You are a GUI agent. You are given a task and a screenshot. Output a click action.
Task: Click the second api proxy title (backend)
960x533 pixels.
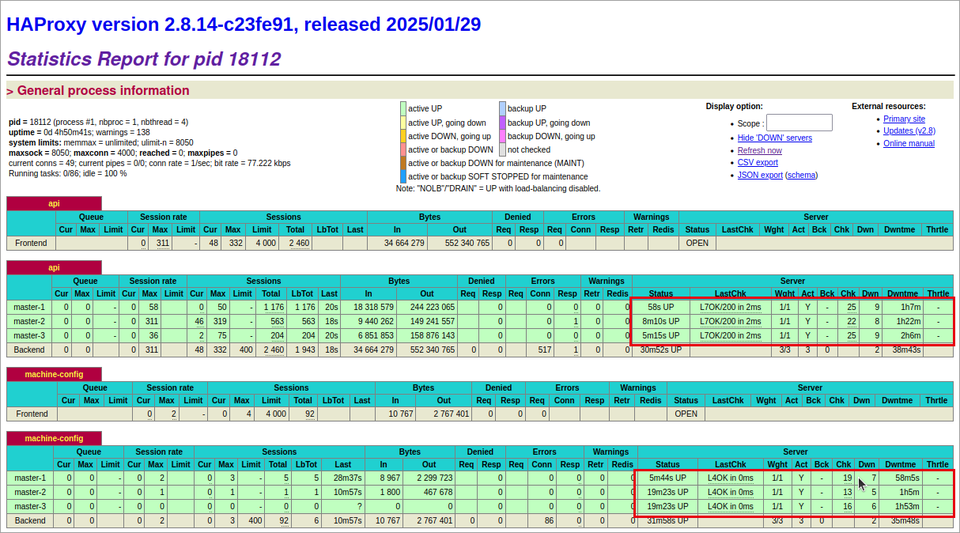[x=54, y=268]
